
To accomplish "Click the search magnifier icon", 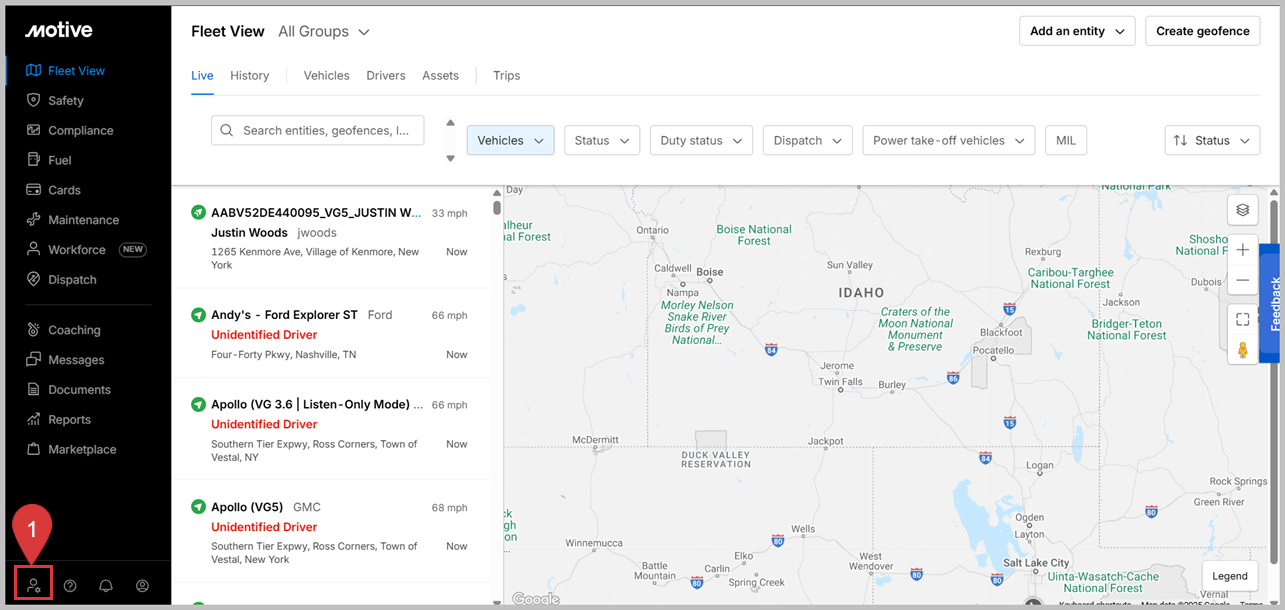I will click(226, 131).
